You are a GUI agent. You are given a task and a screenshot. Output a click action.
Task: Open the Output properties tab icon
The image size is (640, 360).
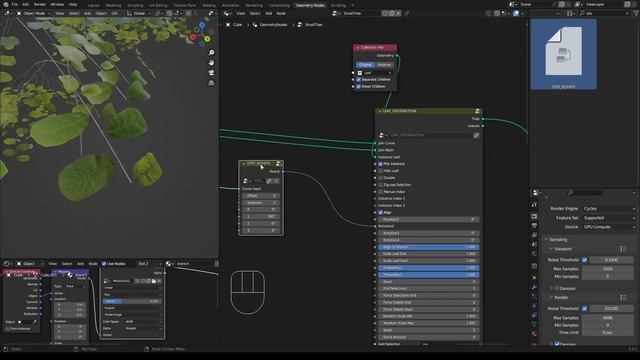(534, 226)
